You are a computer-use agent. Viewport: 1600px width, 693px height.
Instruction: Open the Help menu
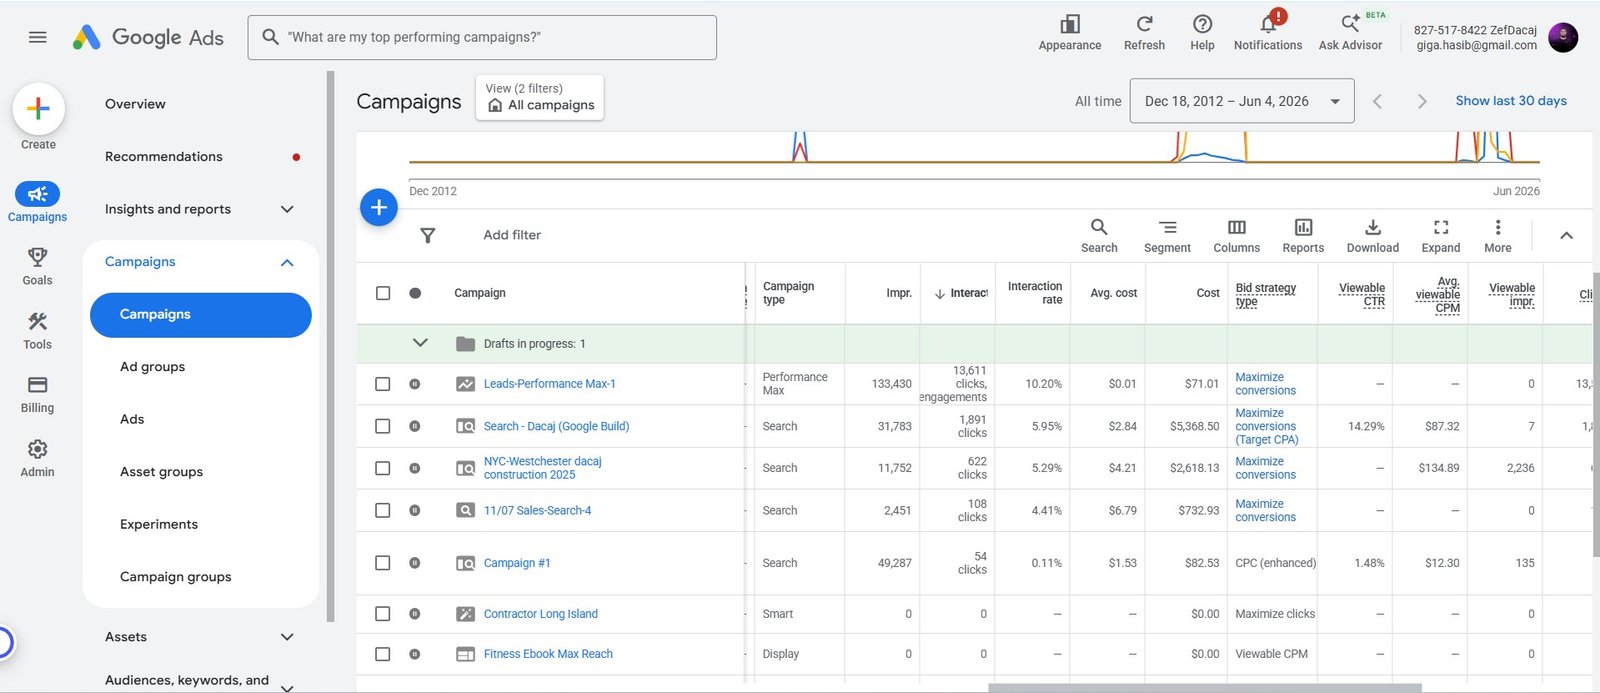pos(1202,32)
